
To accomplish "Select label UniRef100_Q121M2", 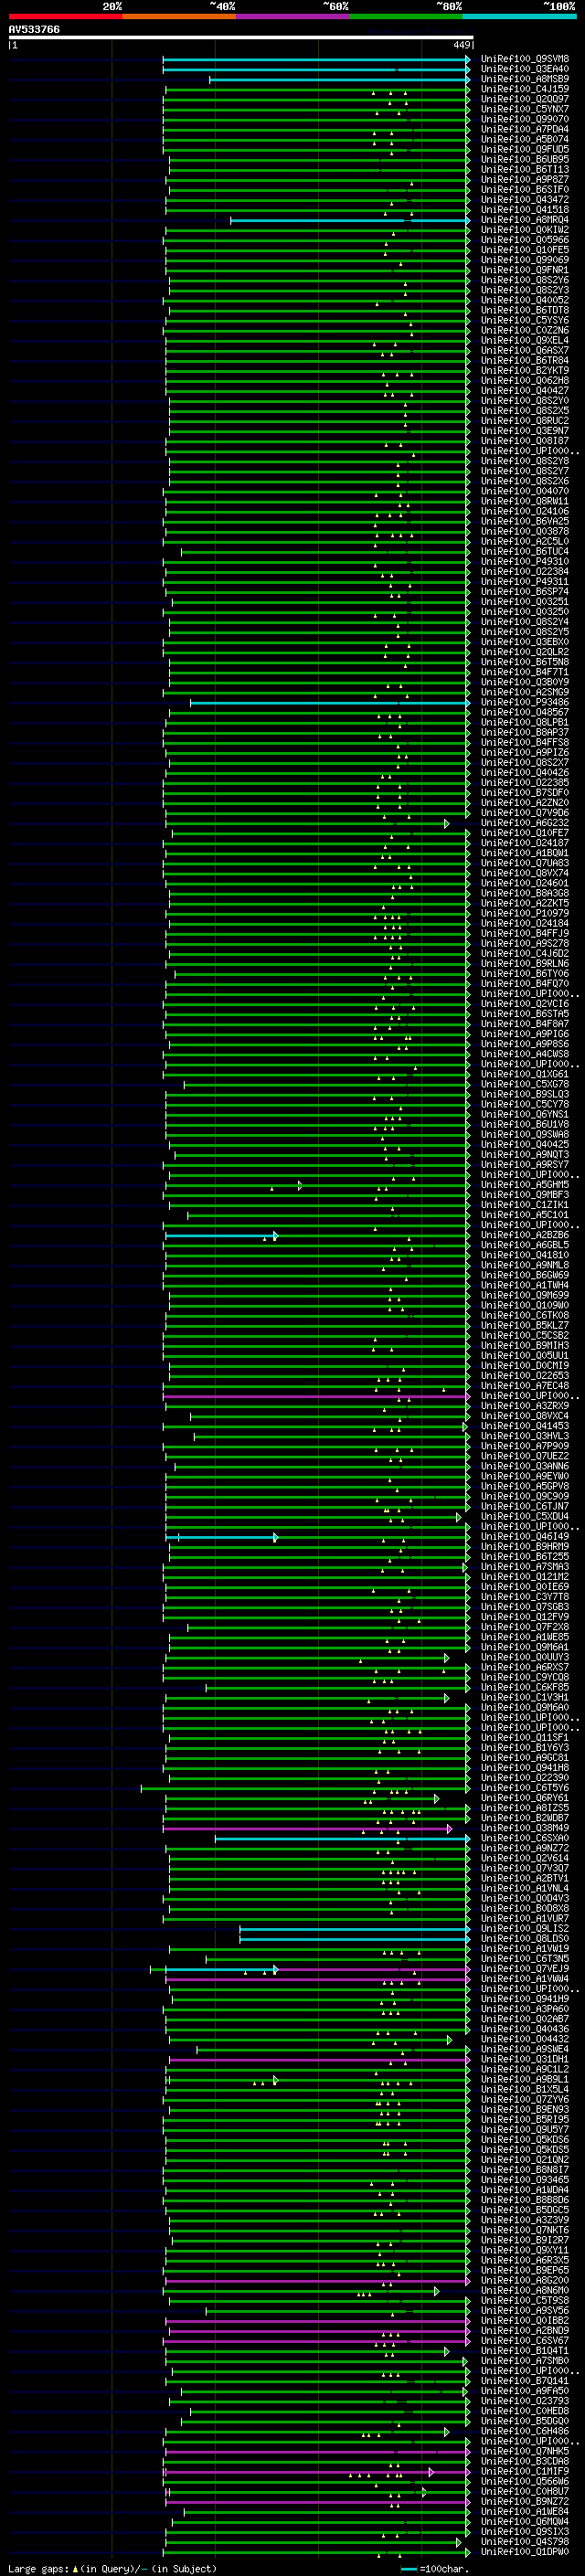I will 524,1577.
